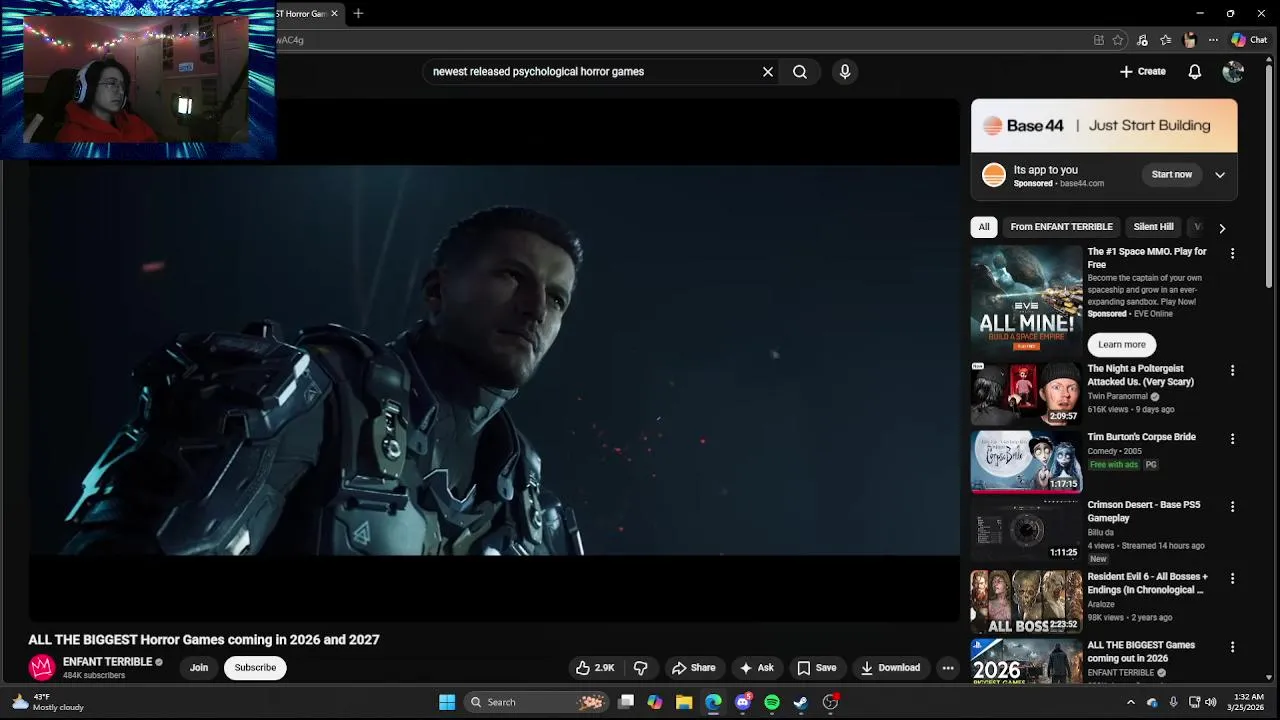Open the Edge profile picture
This screenshot has width=1280, height=720.
(x=1189, y=40)
